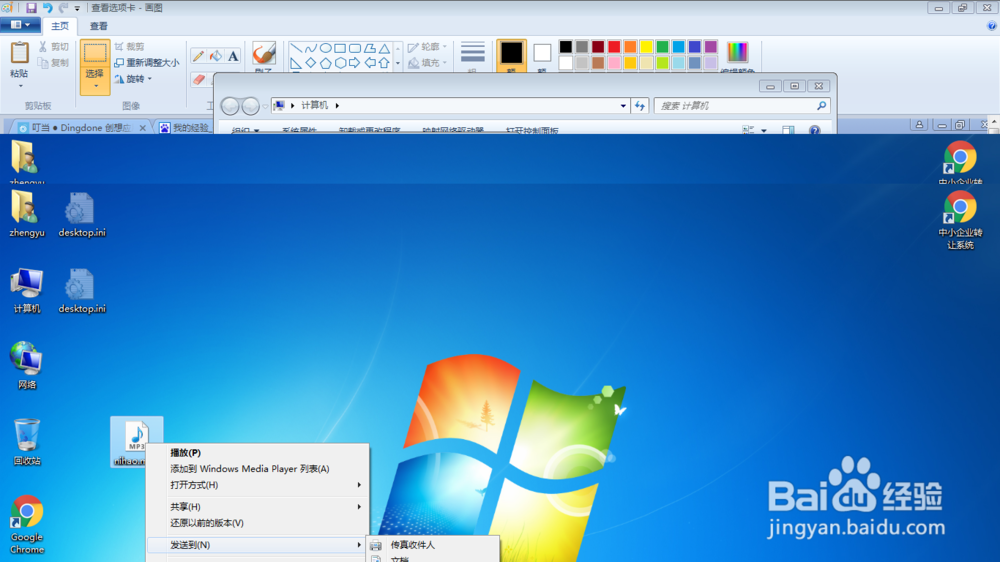This screenshot has height=562, width=1000.
Task: Open the blue Paint file menu button
Action: (20, 25)
